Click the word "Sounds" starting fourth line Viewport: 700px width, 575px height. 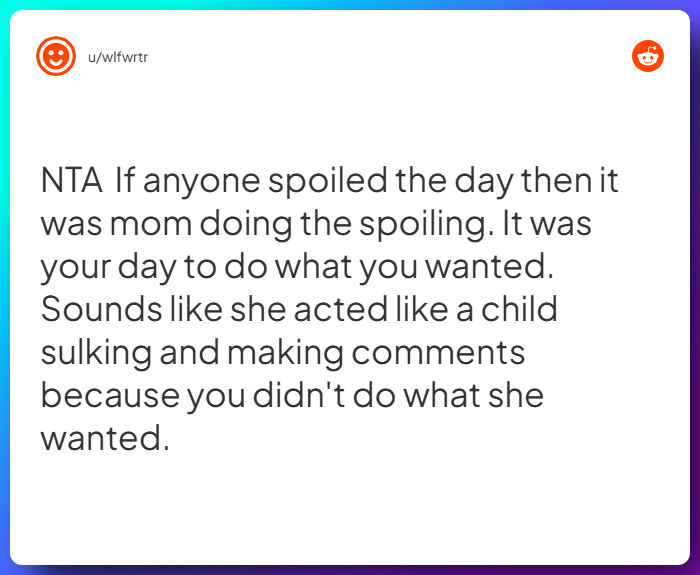(101, 309)
